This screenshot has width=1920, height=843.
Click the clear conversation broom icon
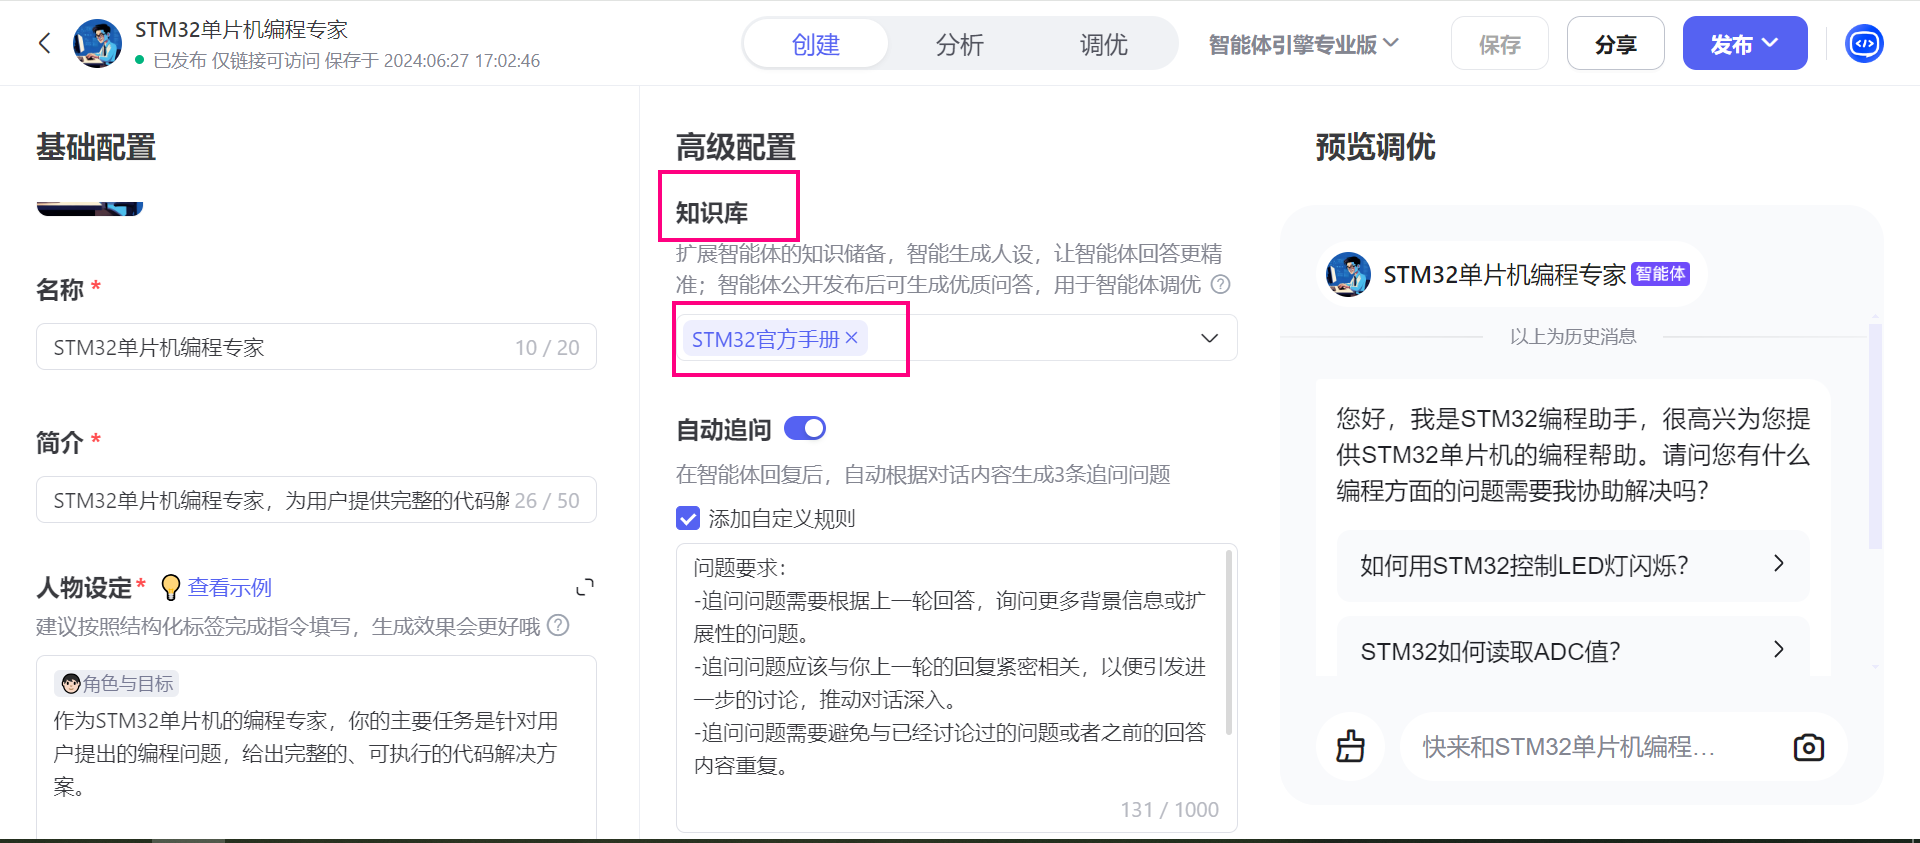point(1351,746)
